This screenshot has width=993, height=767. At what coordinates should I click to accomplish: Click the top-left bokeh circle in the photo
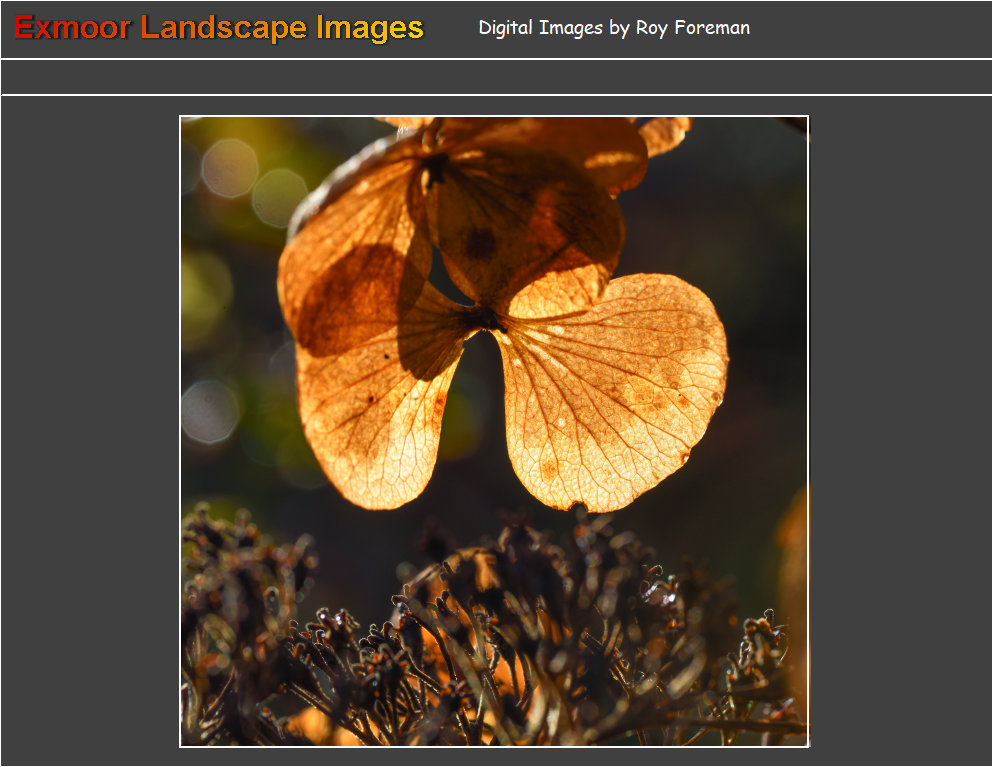(229, 167)
